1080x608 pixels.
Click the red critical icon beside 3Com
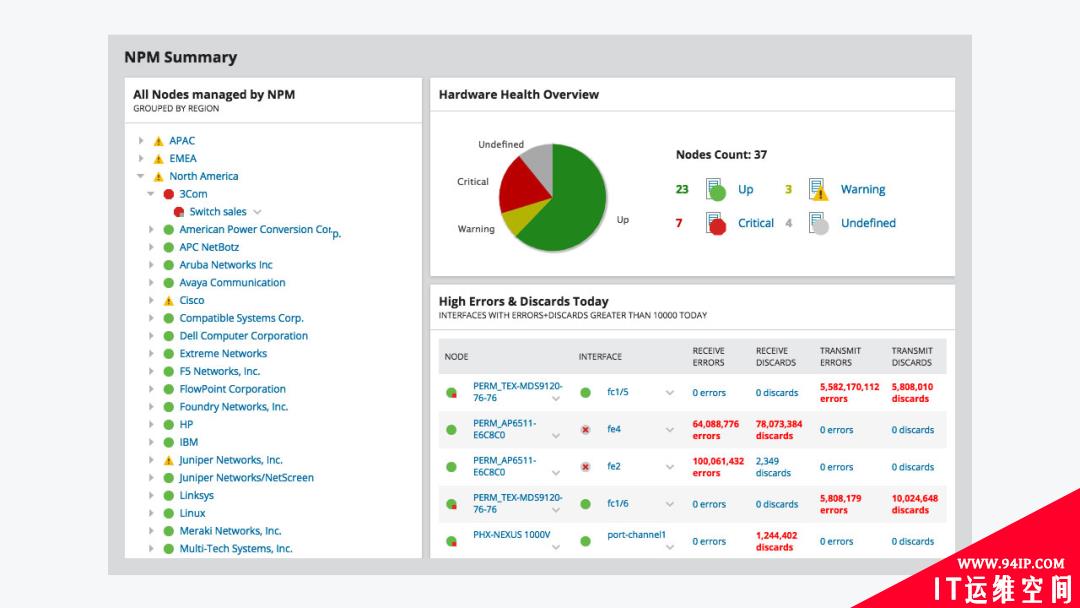[169, 194]
